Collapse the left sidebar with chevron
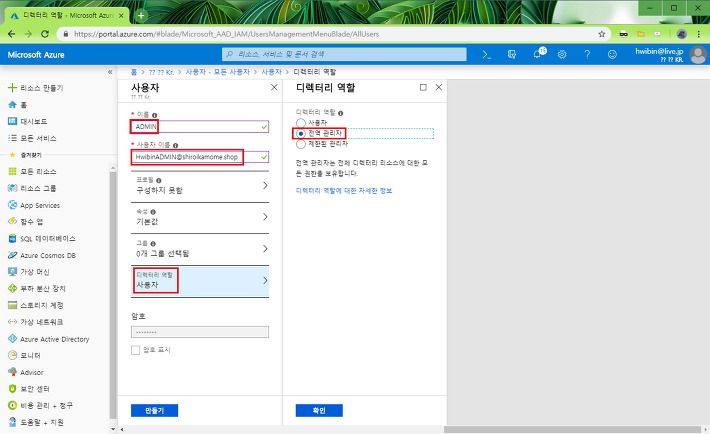Image resolution: width=710 pixels, height=434 pixels. click(x=110, y=72)
